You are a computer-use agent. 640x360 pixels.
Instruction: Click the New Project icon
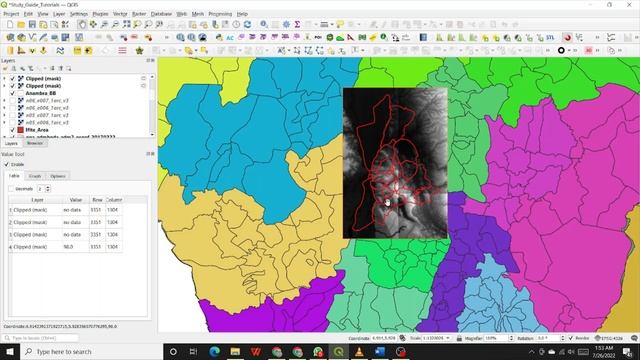(10, 24)
